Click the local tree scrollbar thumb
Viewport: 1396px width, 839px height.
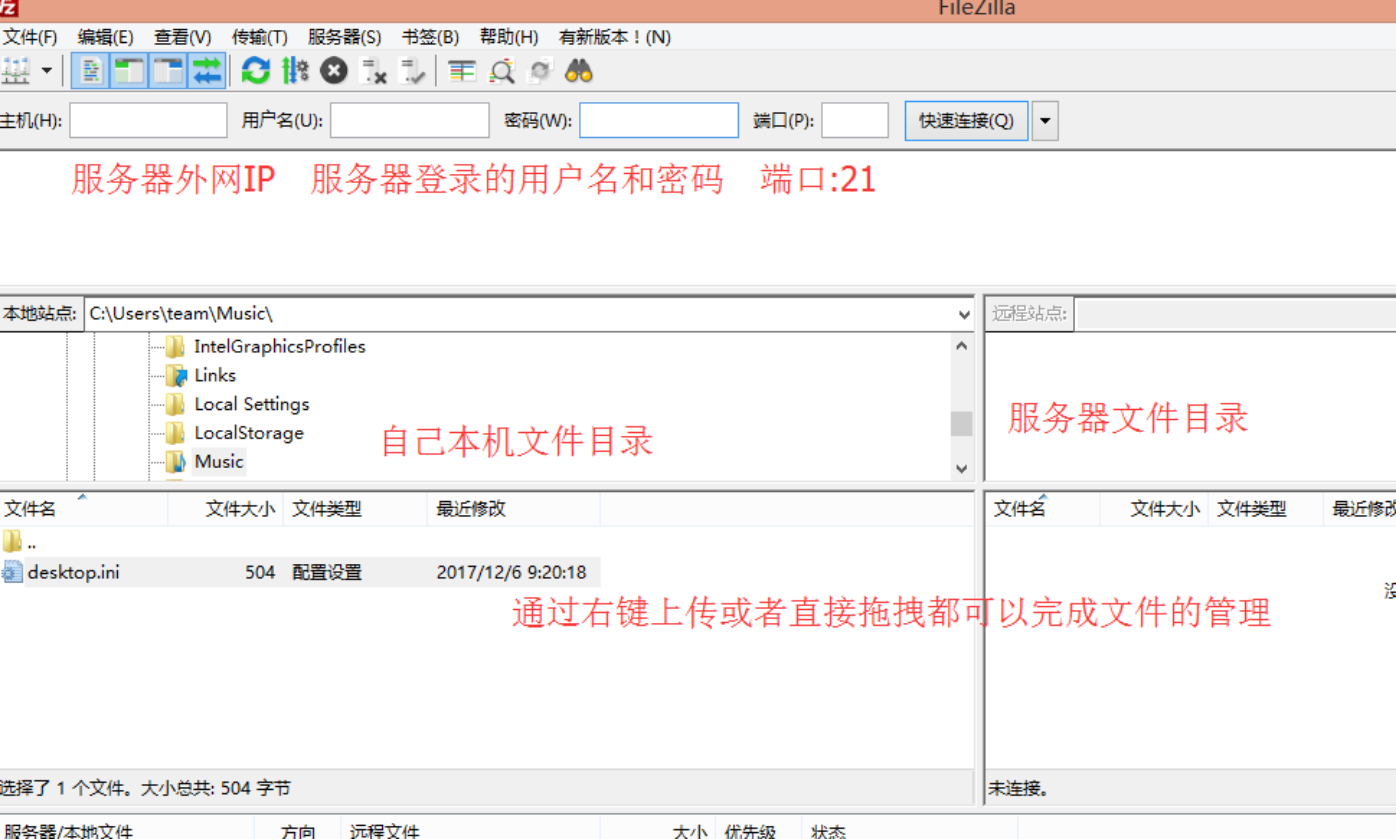962,423
